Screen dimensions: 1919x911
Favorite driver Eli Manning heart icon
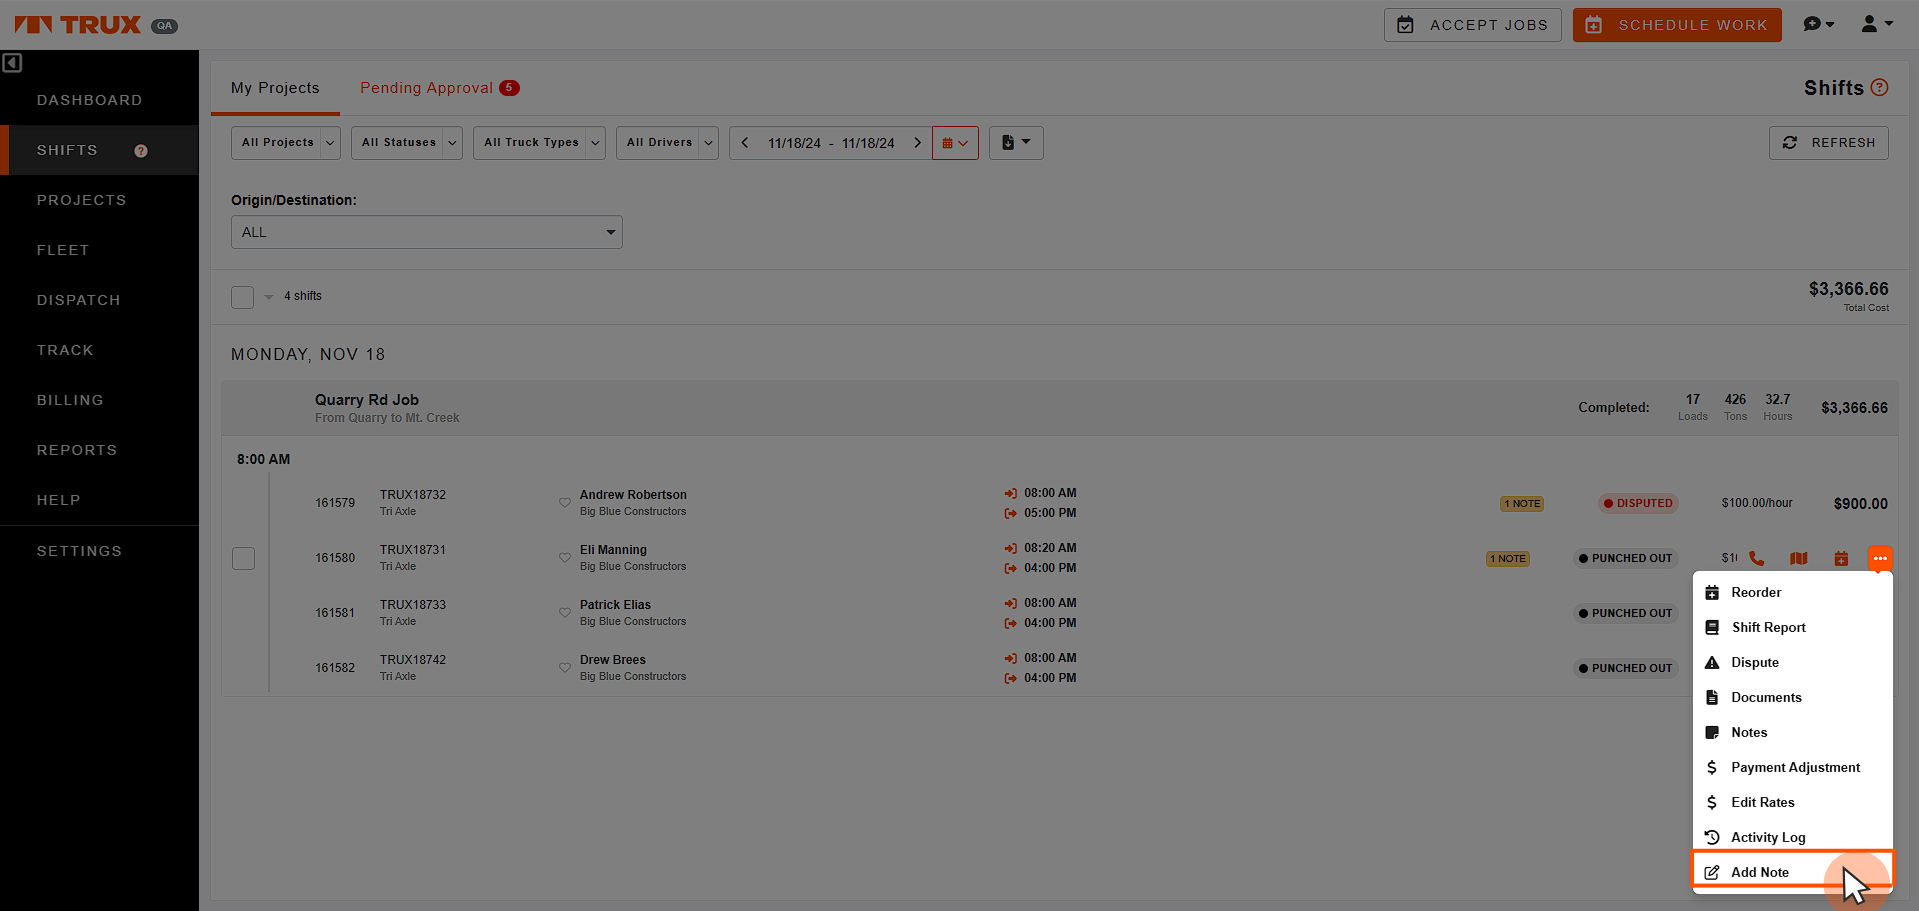point(565,558)
